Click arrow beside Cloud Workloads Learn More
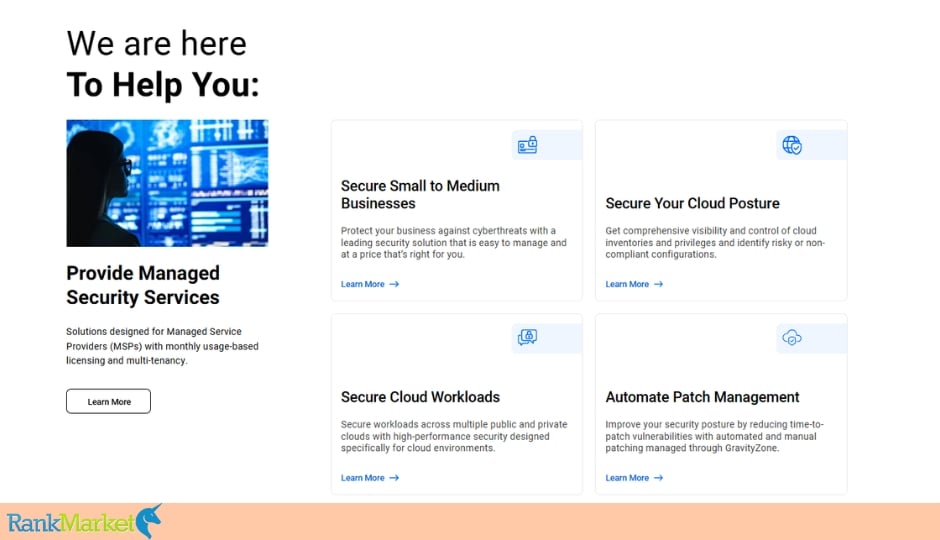Viewport: 940px width, 540px height. [x=394, y=478]
